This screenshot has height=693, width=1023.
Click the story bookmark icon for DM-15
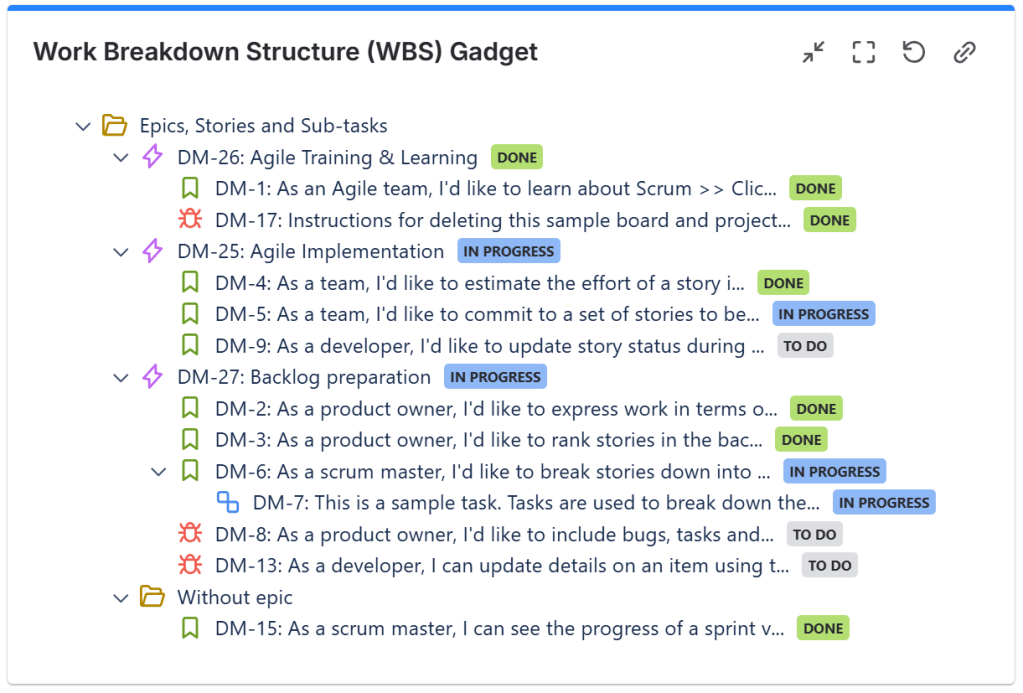tap(190, 629)
